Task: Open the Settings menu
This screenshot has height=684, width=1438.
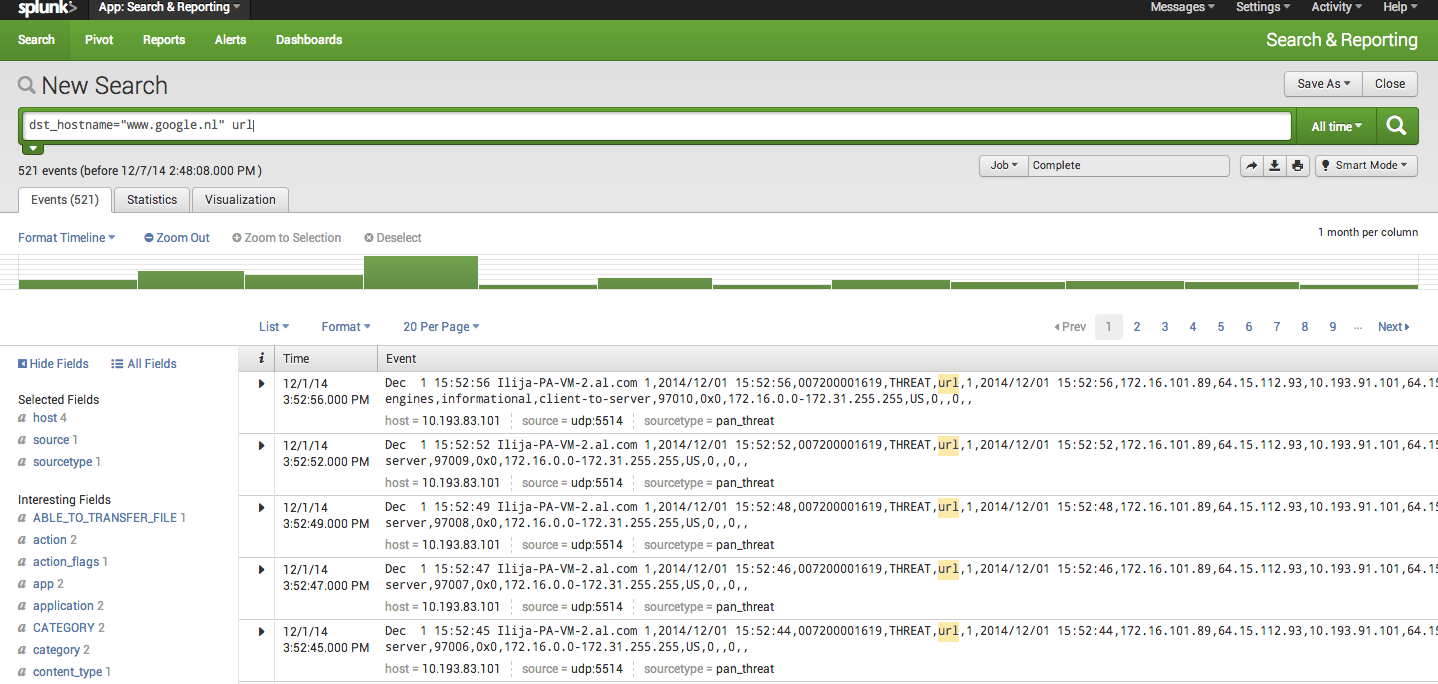Action: [1262, 7]
